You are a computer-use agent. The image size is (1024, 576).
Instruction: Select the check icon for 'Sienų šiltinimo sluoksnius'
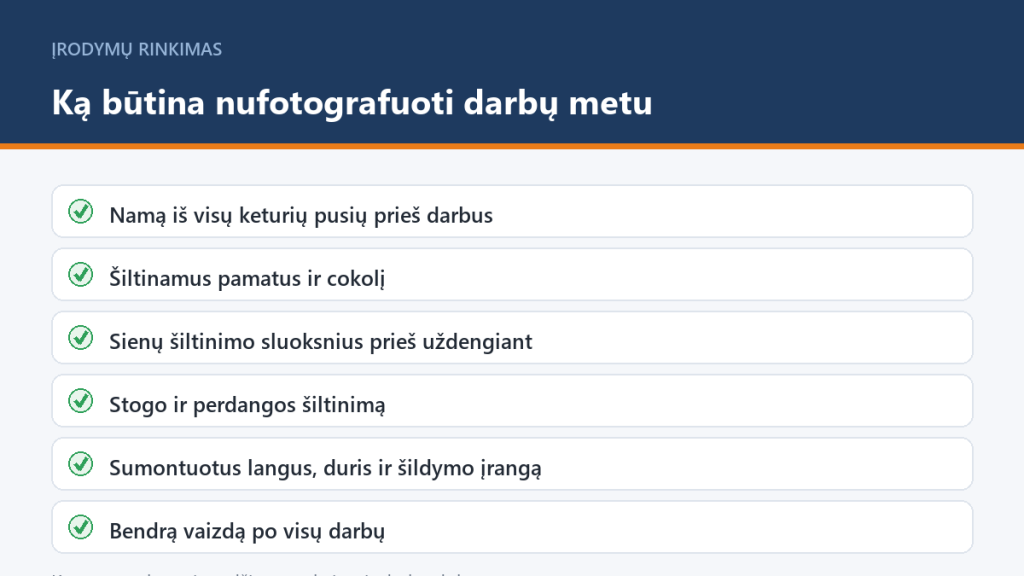80,338
